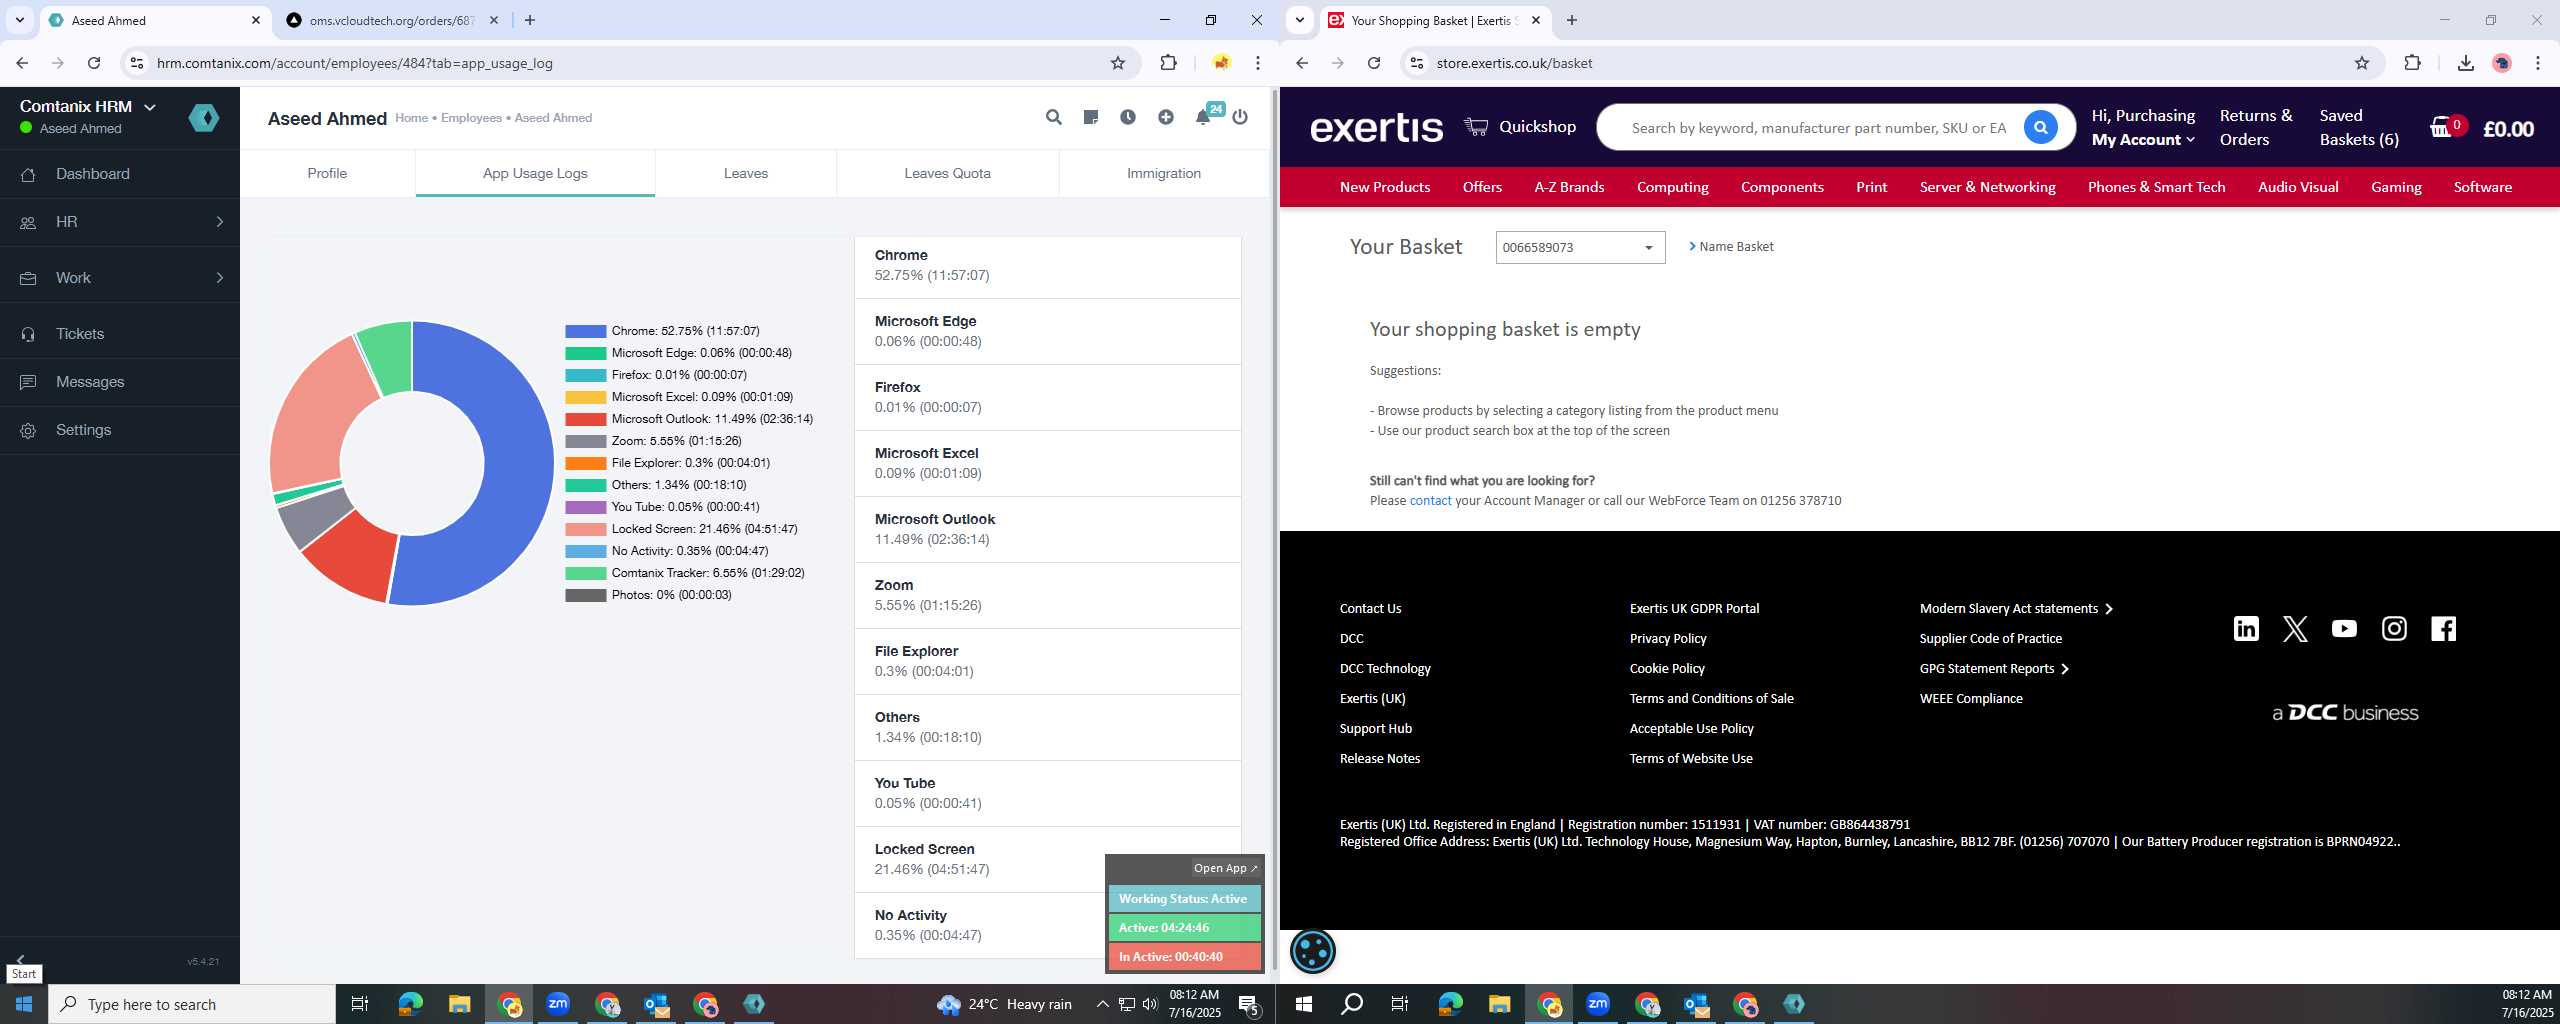Expand the Work sidebar menu
This screenshot has height=1024, width=2560.
tap(120, 278)
